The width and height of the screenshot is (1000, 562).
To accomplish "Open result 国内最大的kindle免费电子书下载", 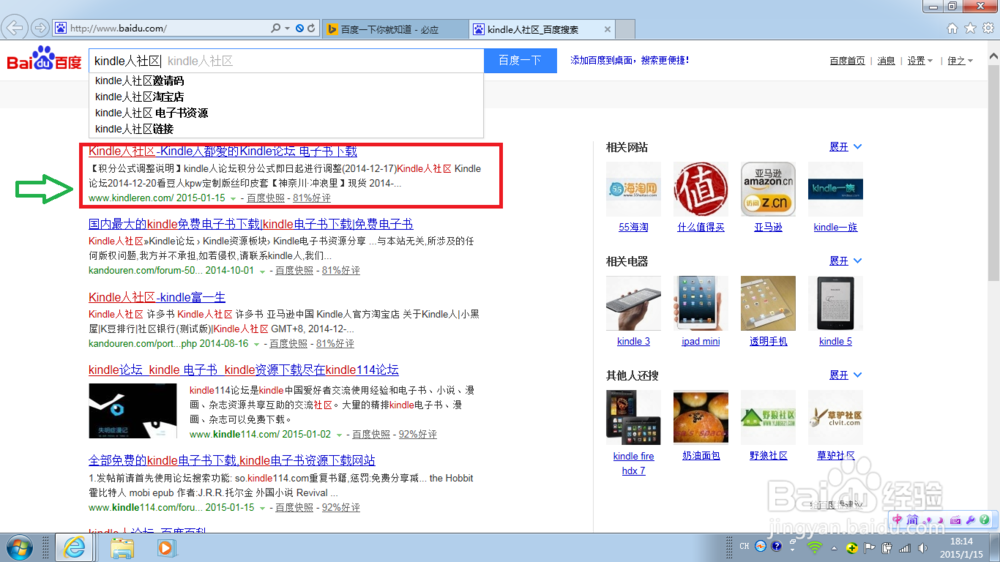I will pos(251,224).
